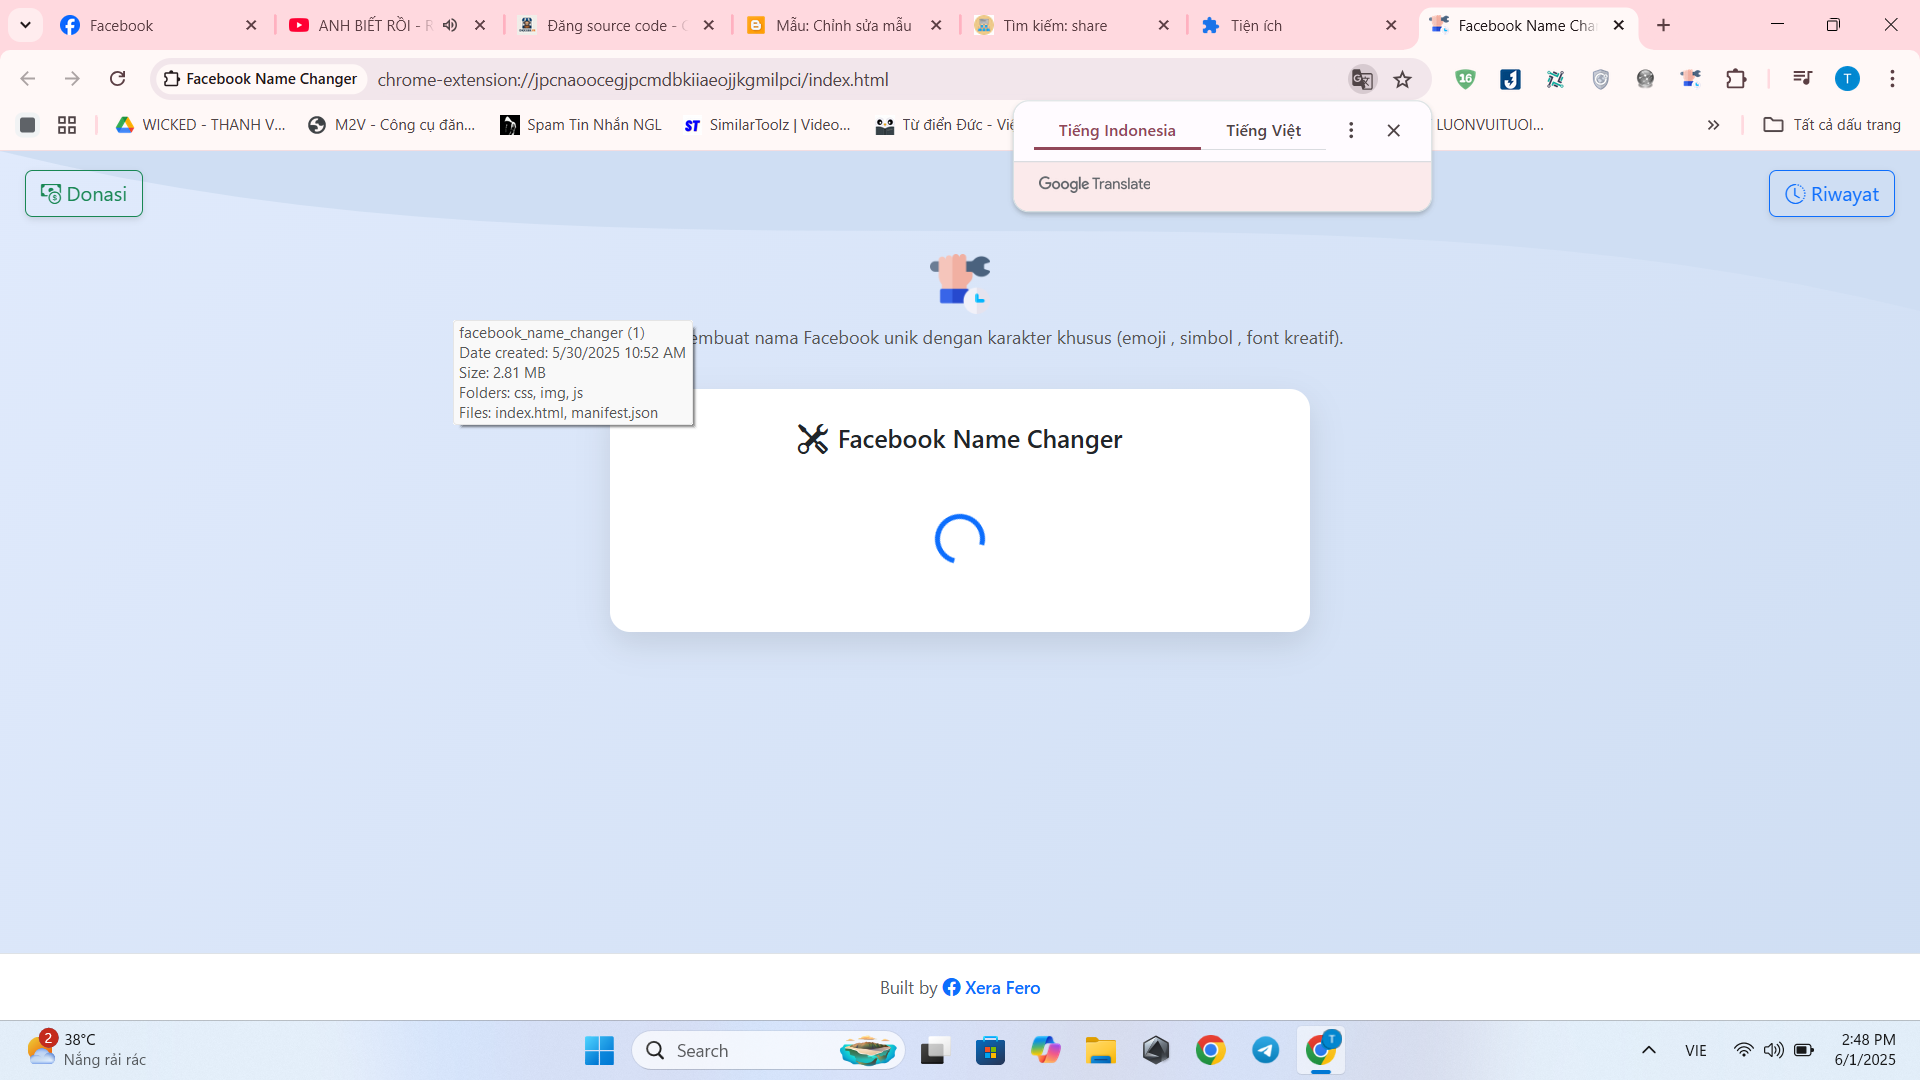Screen dimensions: 1920x1080
Task: Open Copilot from taskbar
Action: point(1045,1050)
